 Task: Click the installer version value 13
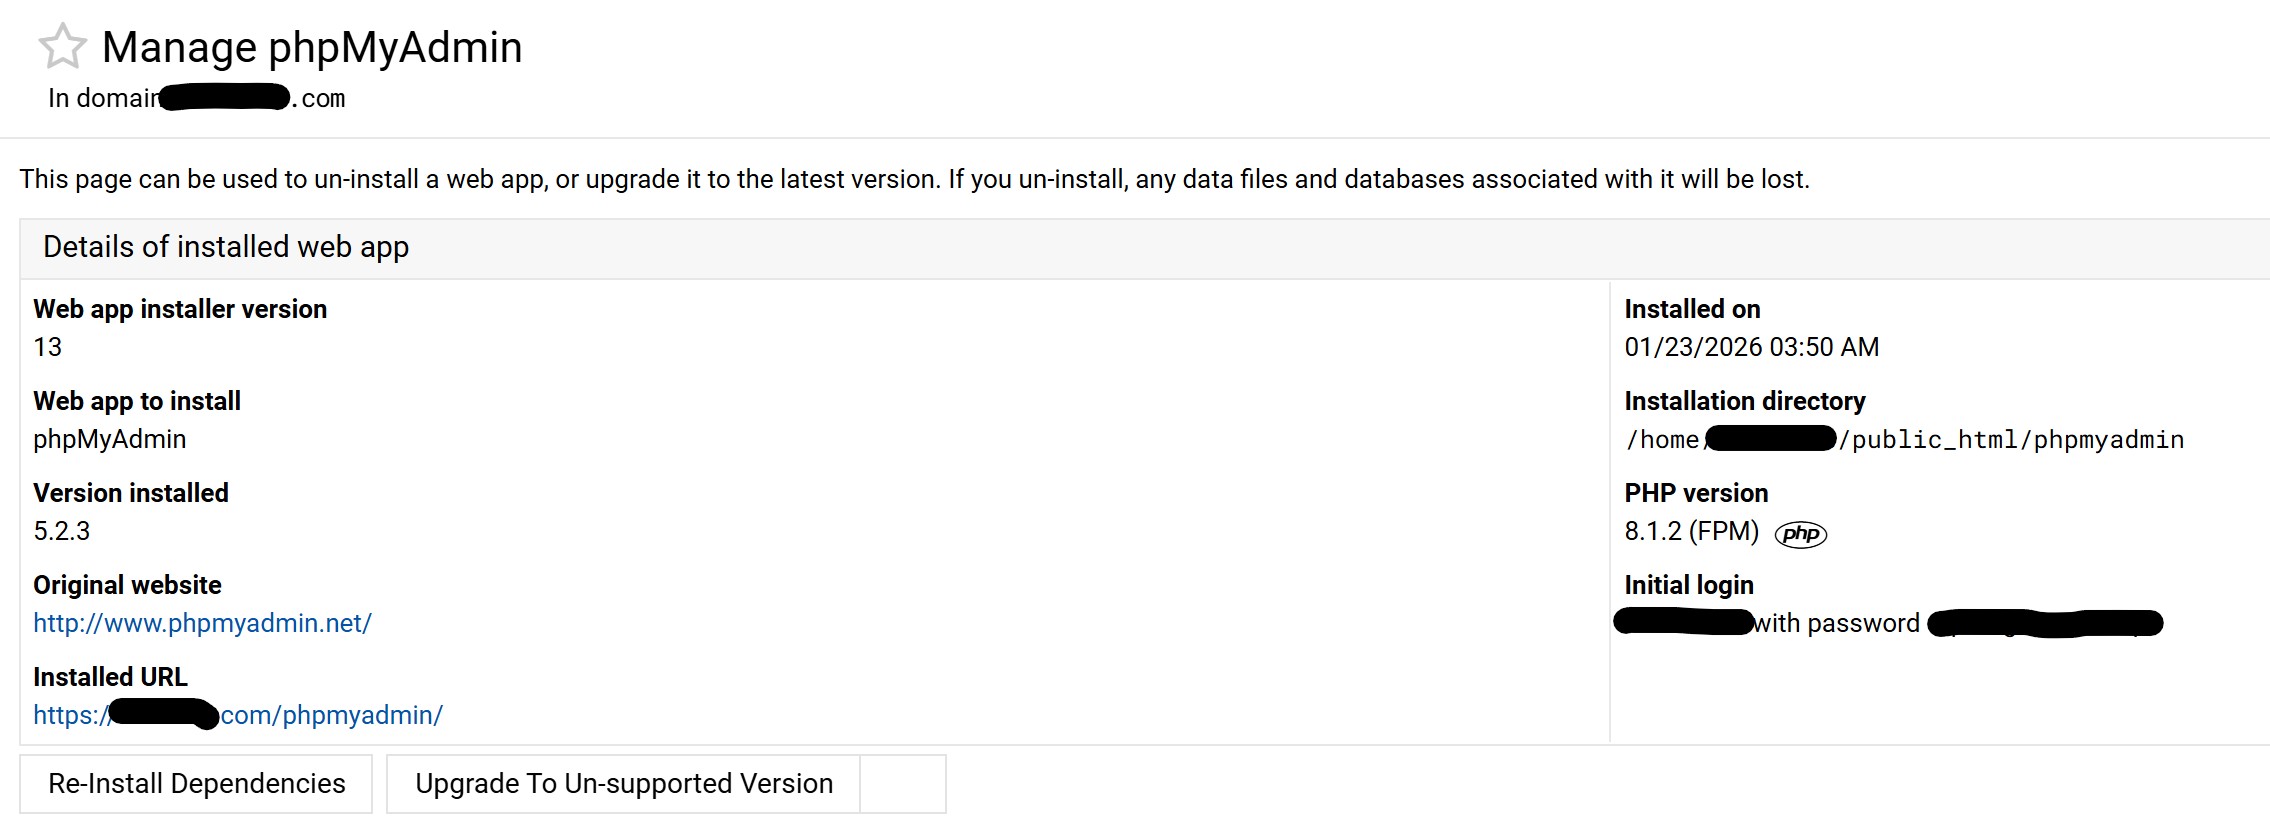48,347
